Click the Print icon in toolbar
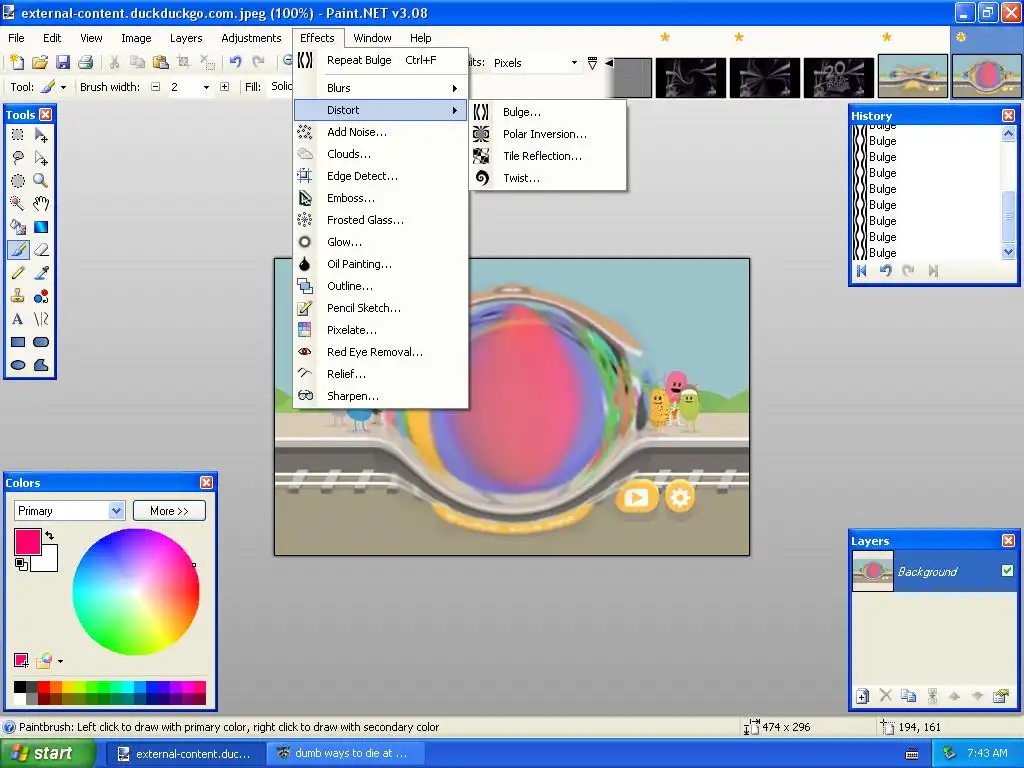1024x768 pixels. (x=86, y=62)
